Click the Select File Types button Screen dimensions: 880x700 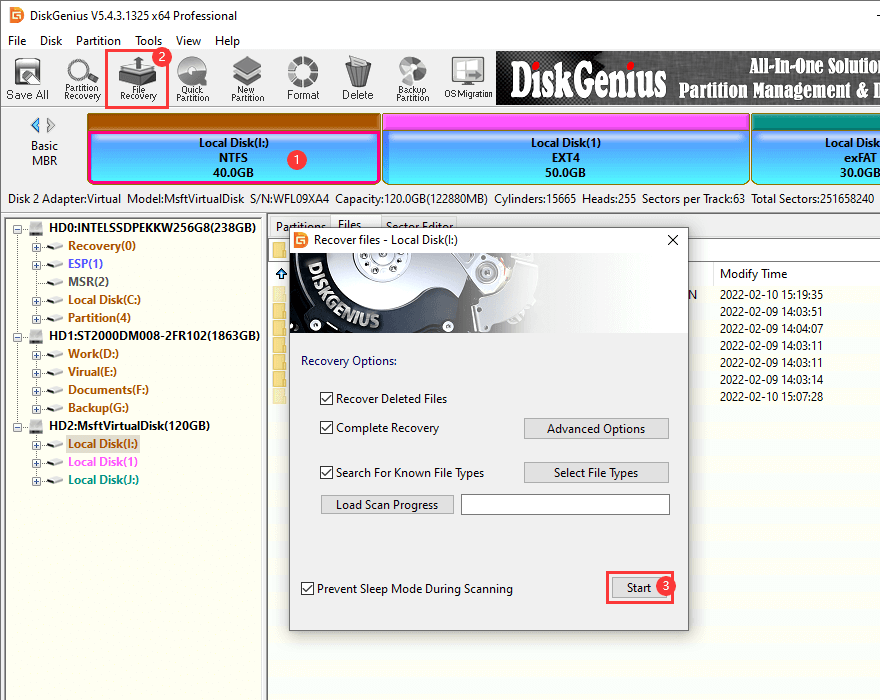(596, 473)
